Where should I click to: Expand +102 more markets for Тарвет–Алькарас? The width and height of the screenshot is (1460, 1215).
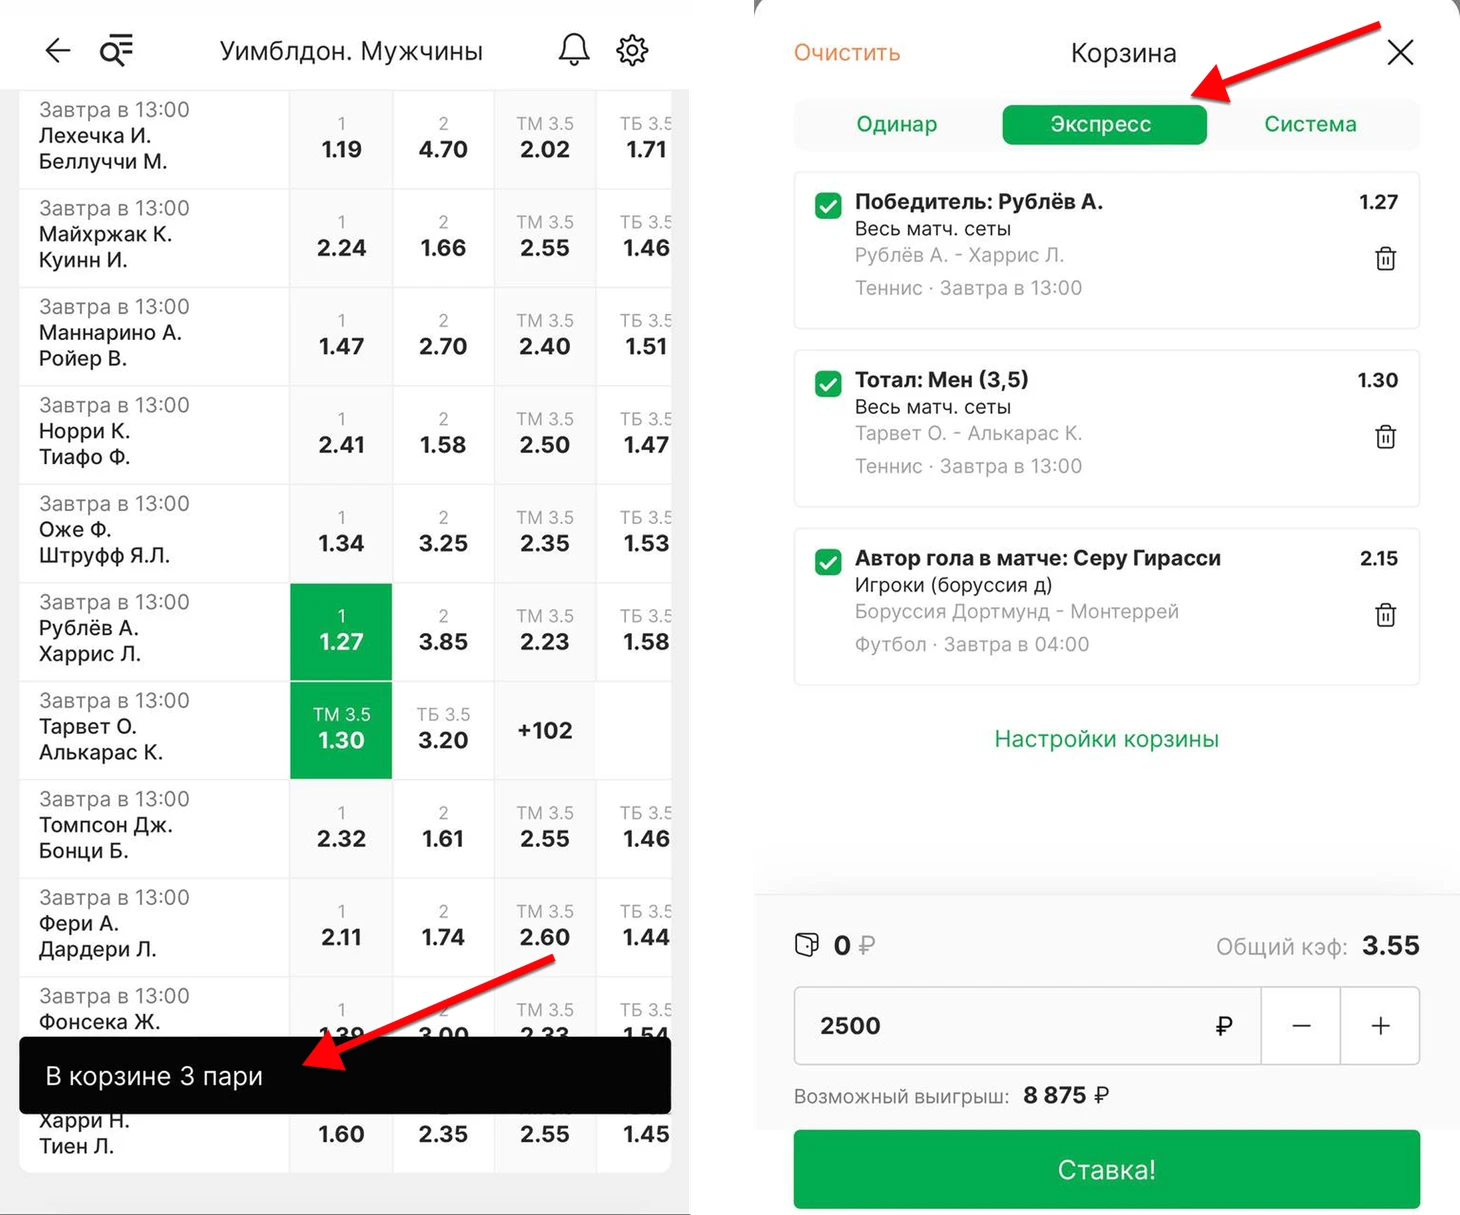(x=545, y=730)
